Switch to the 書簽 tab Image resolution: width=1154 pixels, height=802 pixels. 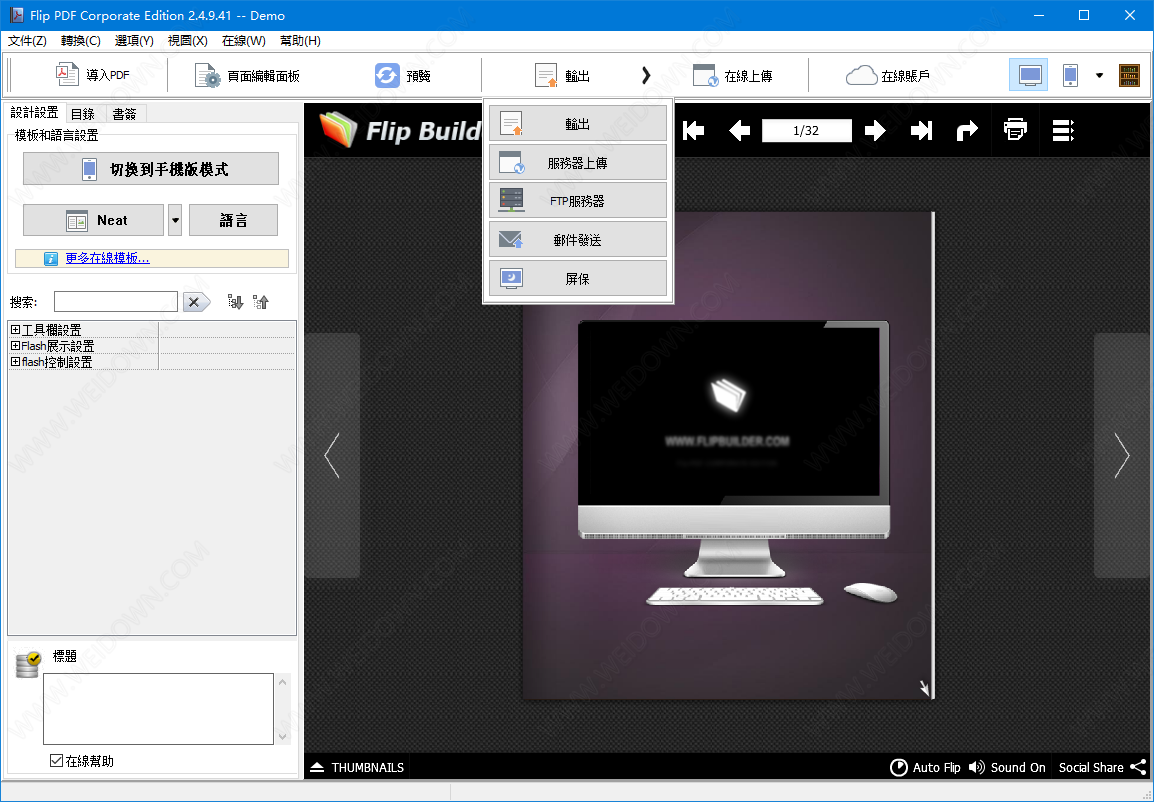(x=124, y=113)
